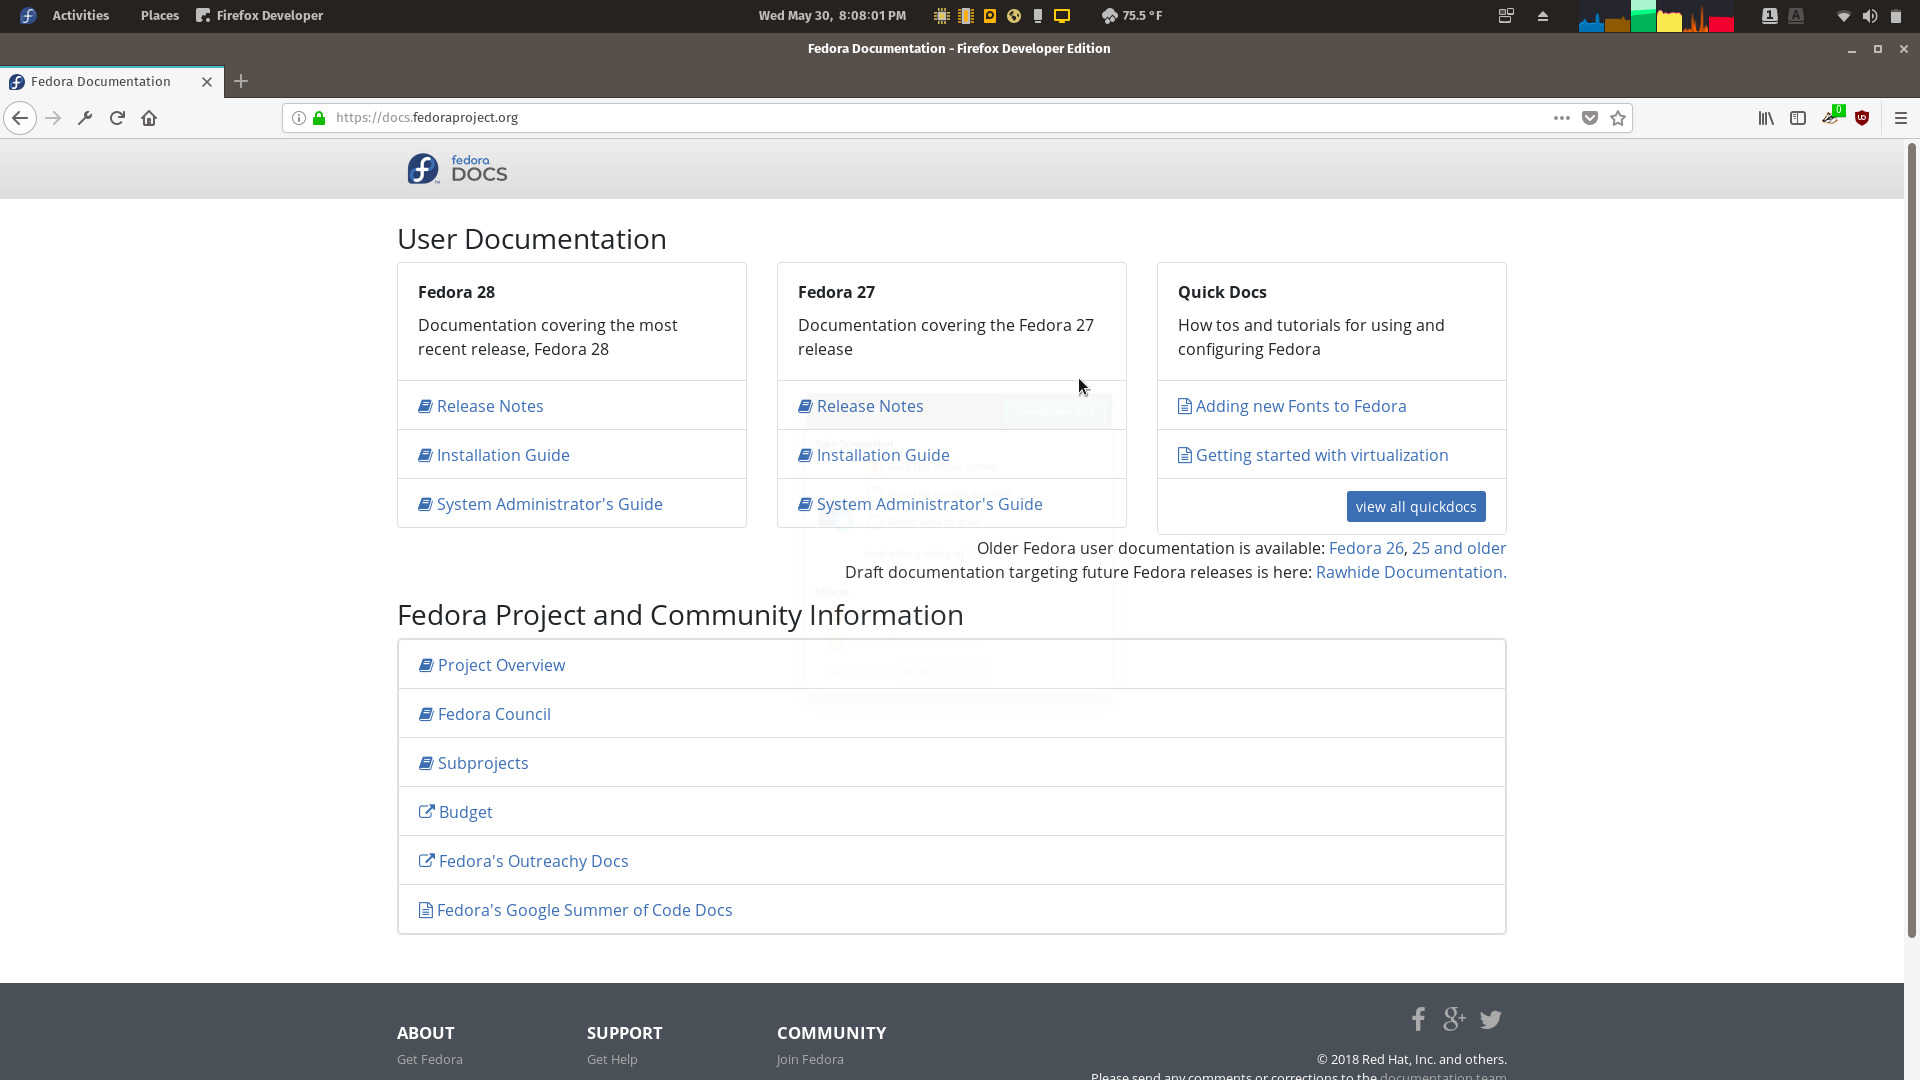Click the weather indicator showing 75.5 °F
Viewport: 1920px width, 1080px height.
pyautogui.click(x=1132, y=16)
